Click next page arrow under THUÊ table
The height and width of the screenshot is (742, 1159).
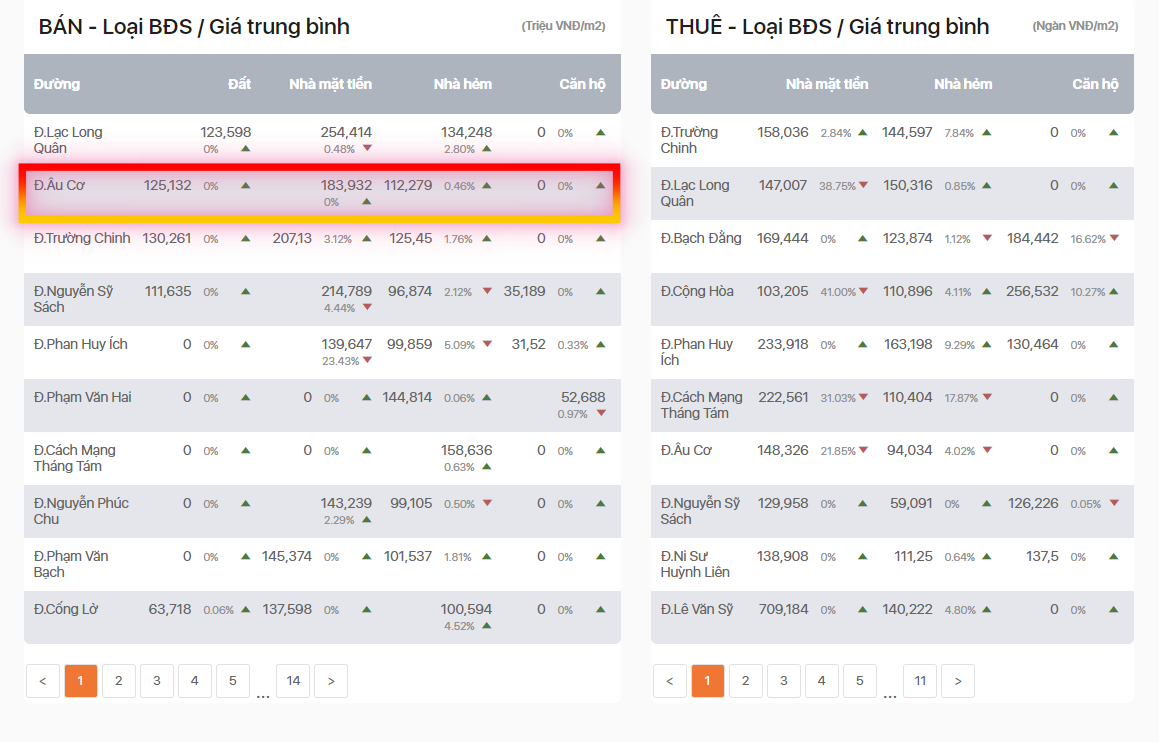tap(958, 681)
